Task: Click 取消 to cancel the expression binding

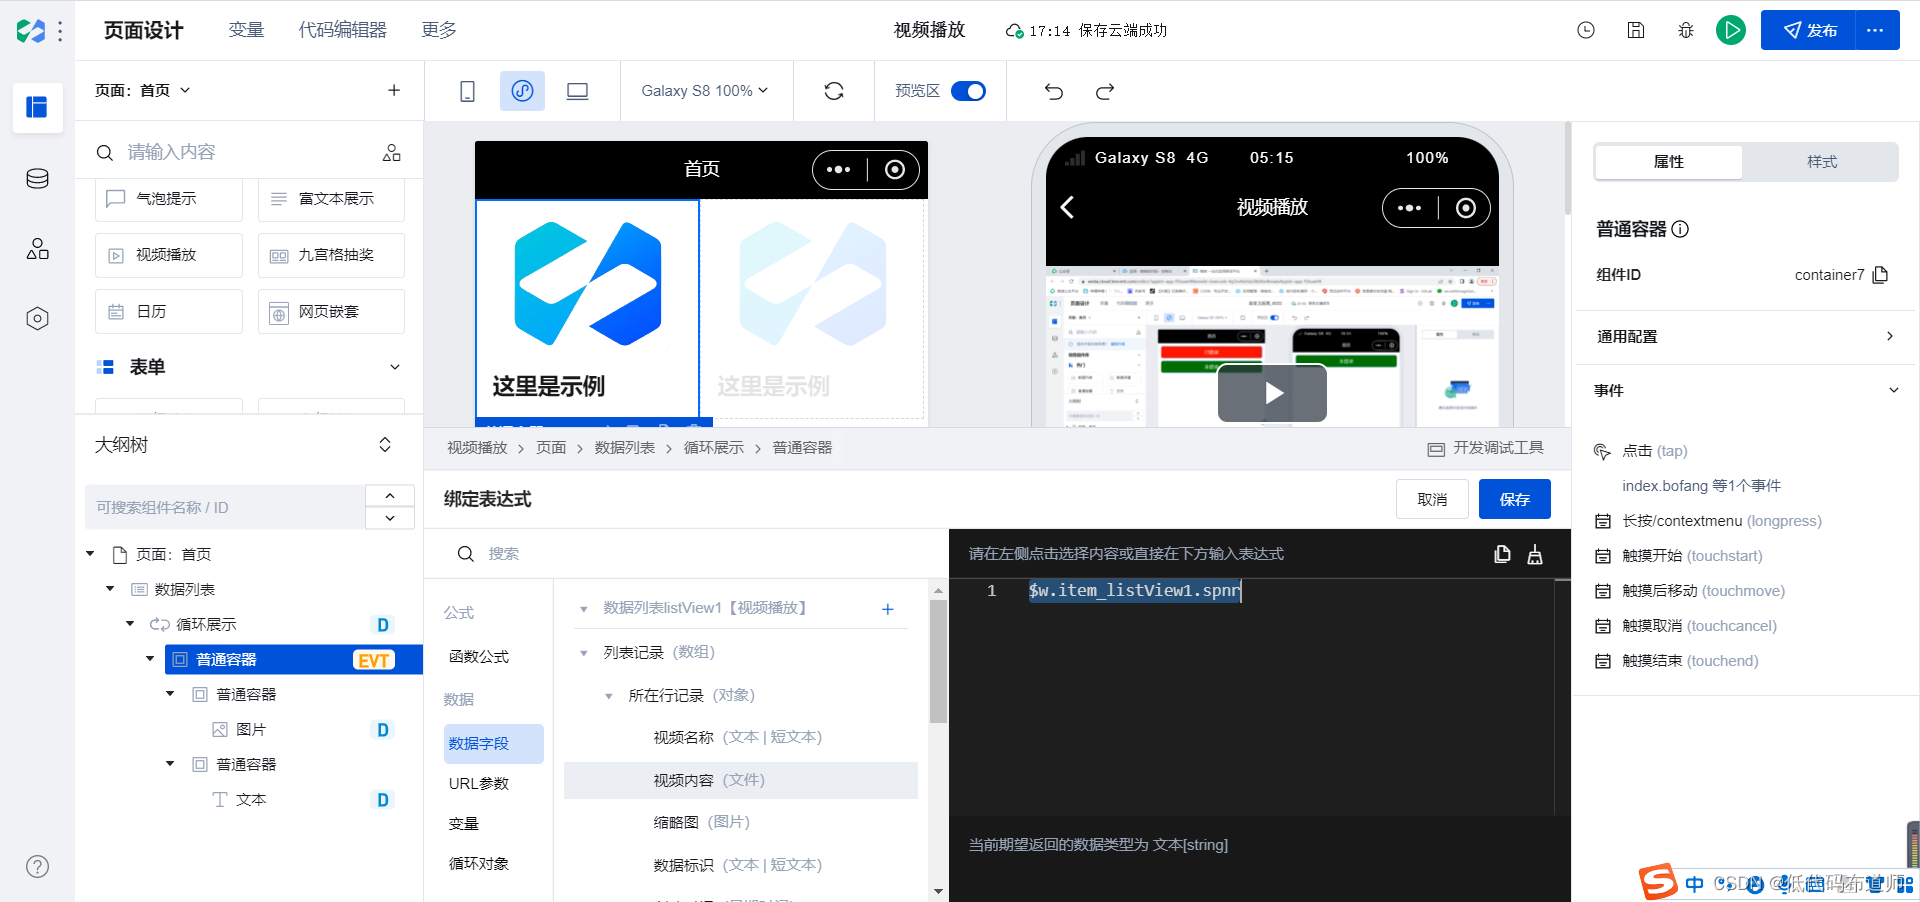Action: click(1432, 499)
